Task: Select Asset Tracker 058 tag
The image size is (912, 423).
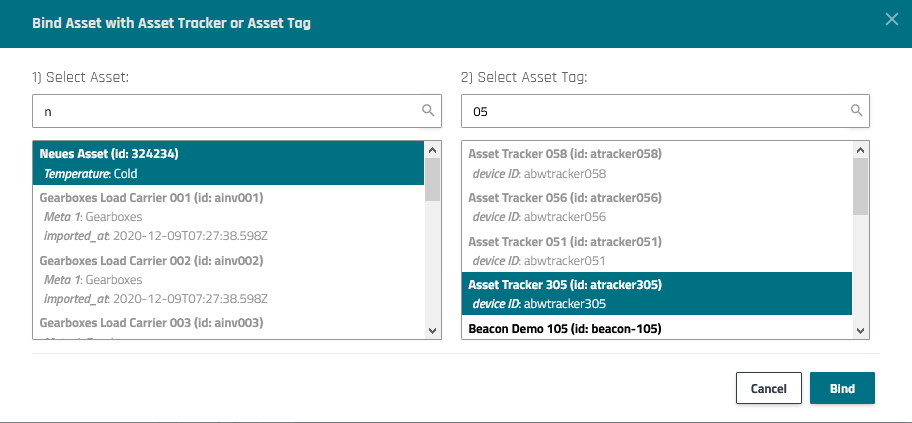Action: pyautogui.click(x=656, y=163)
